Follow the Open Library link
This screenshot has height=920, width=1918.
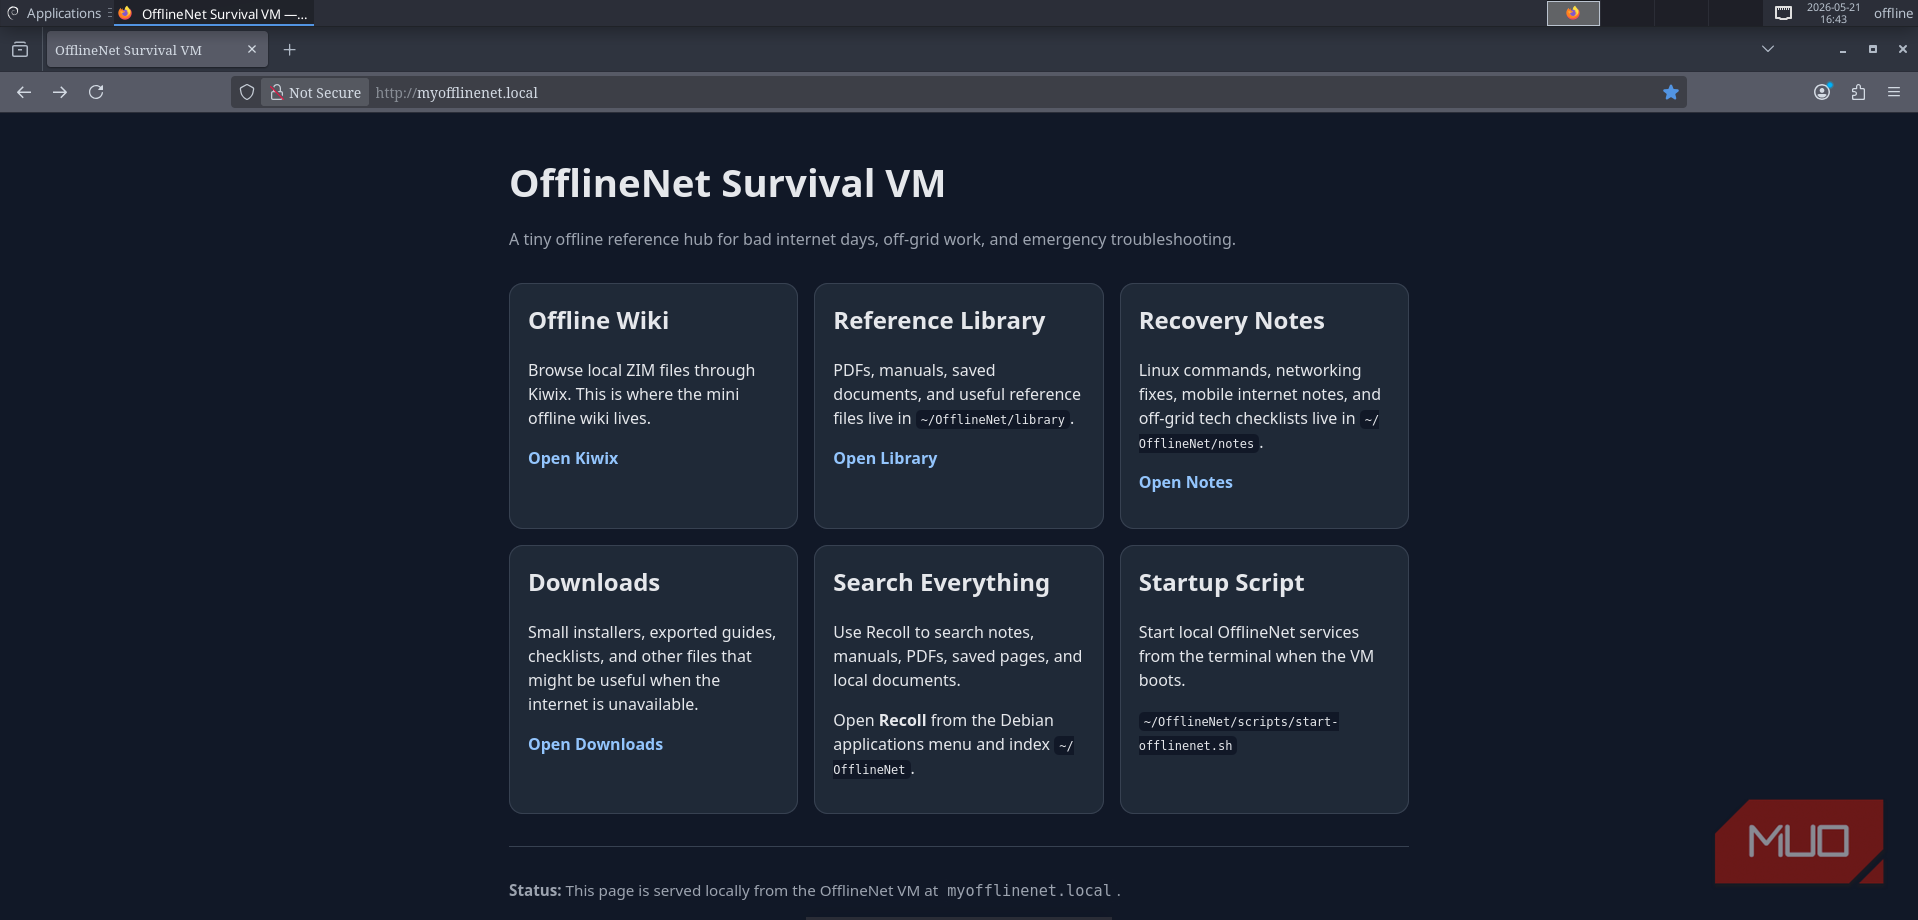[x=885, y=458]
